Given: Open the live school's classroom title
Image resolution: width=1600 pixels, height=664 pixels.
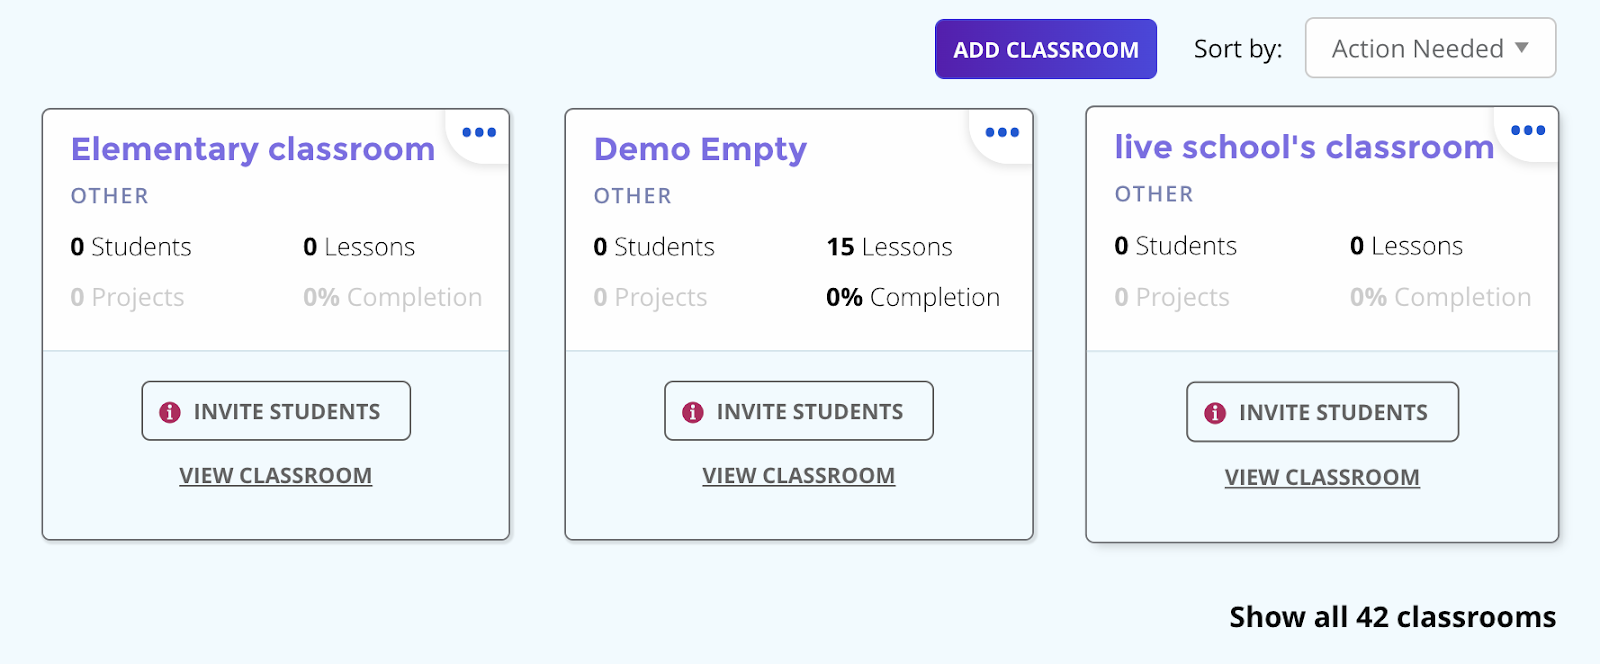Looking at the screenshot, I should [1304, 147].
